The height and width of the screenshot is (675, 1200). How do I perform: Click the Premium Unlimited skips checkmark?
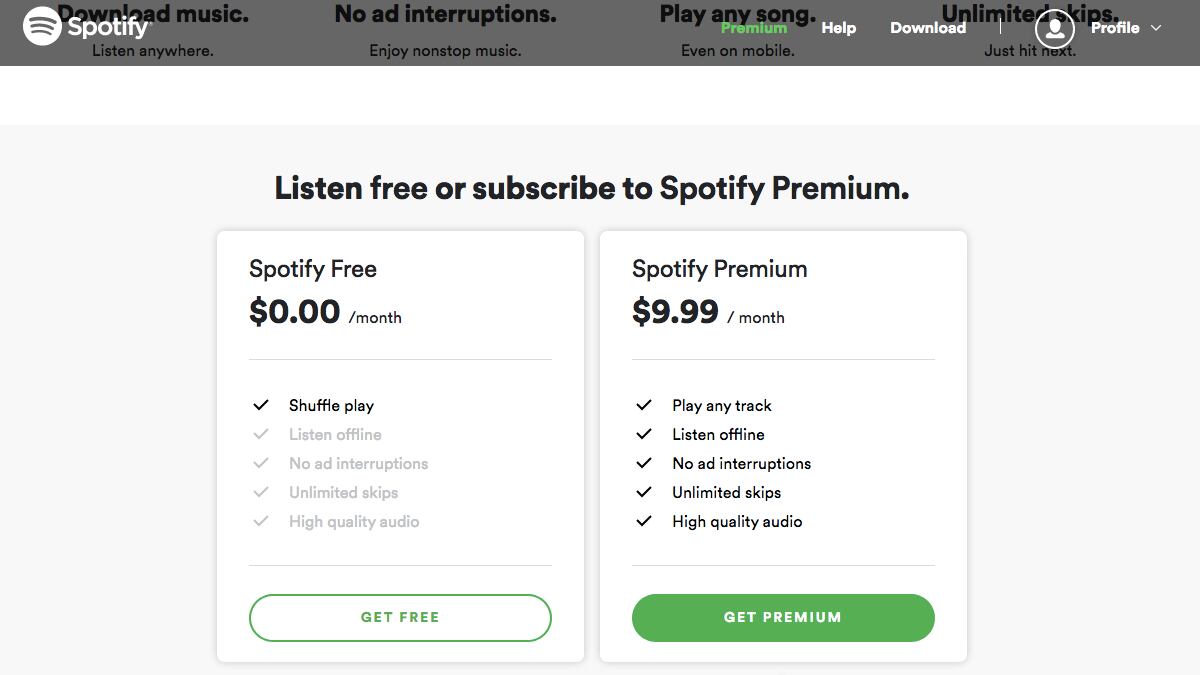(x=644, y=492)
